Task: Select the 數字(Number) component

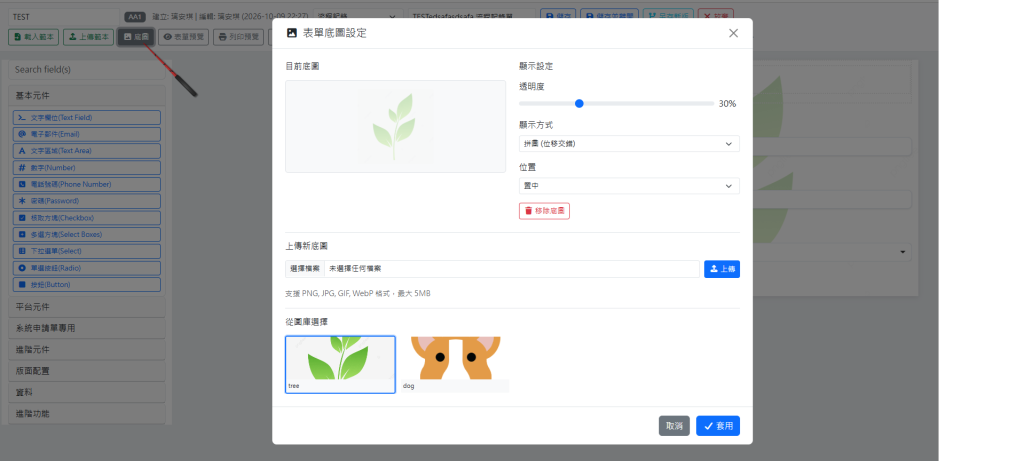Action: (87, 168)
